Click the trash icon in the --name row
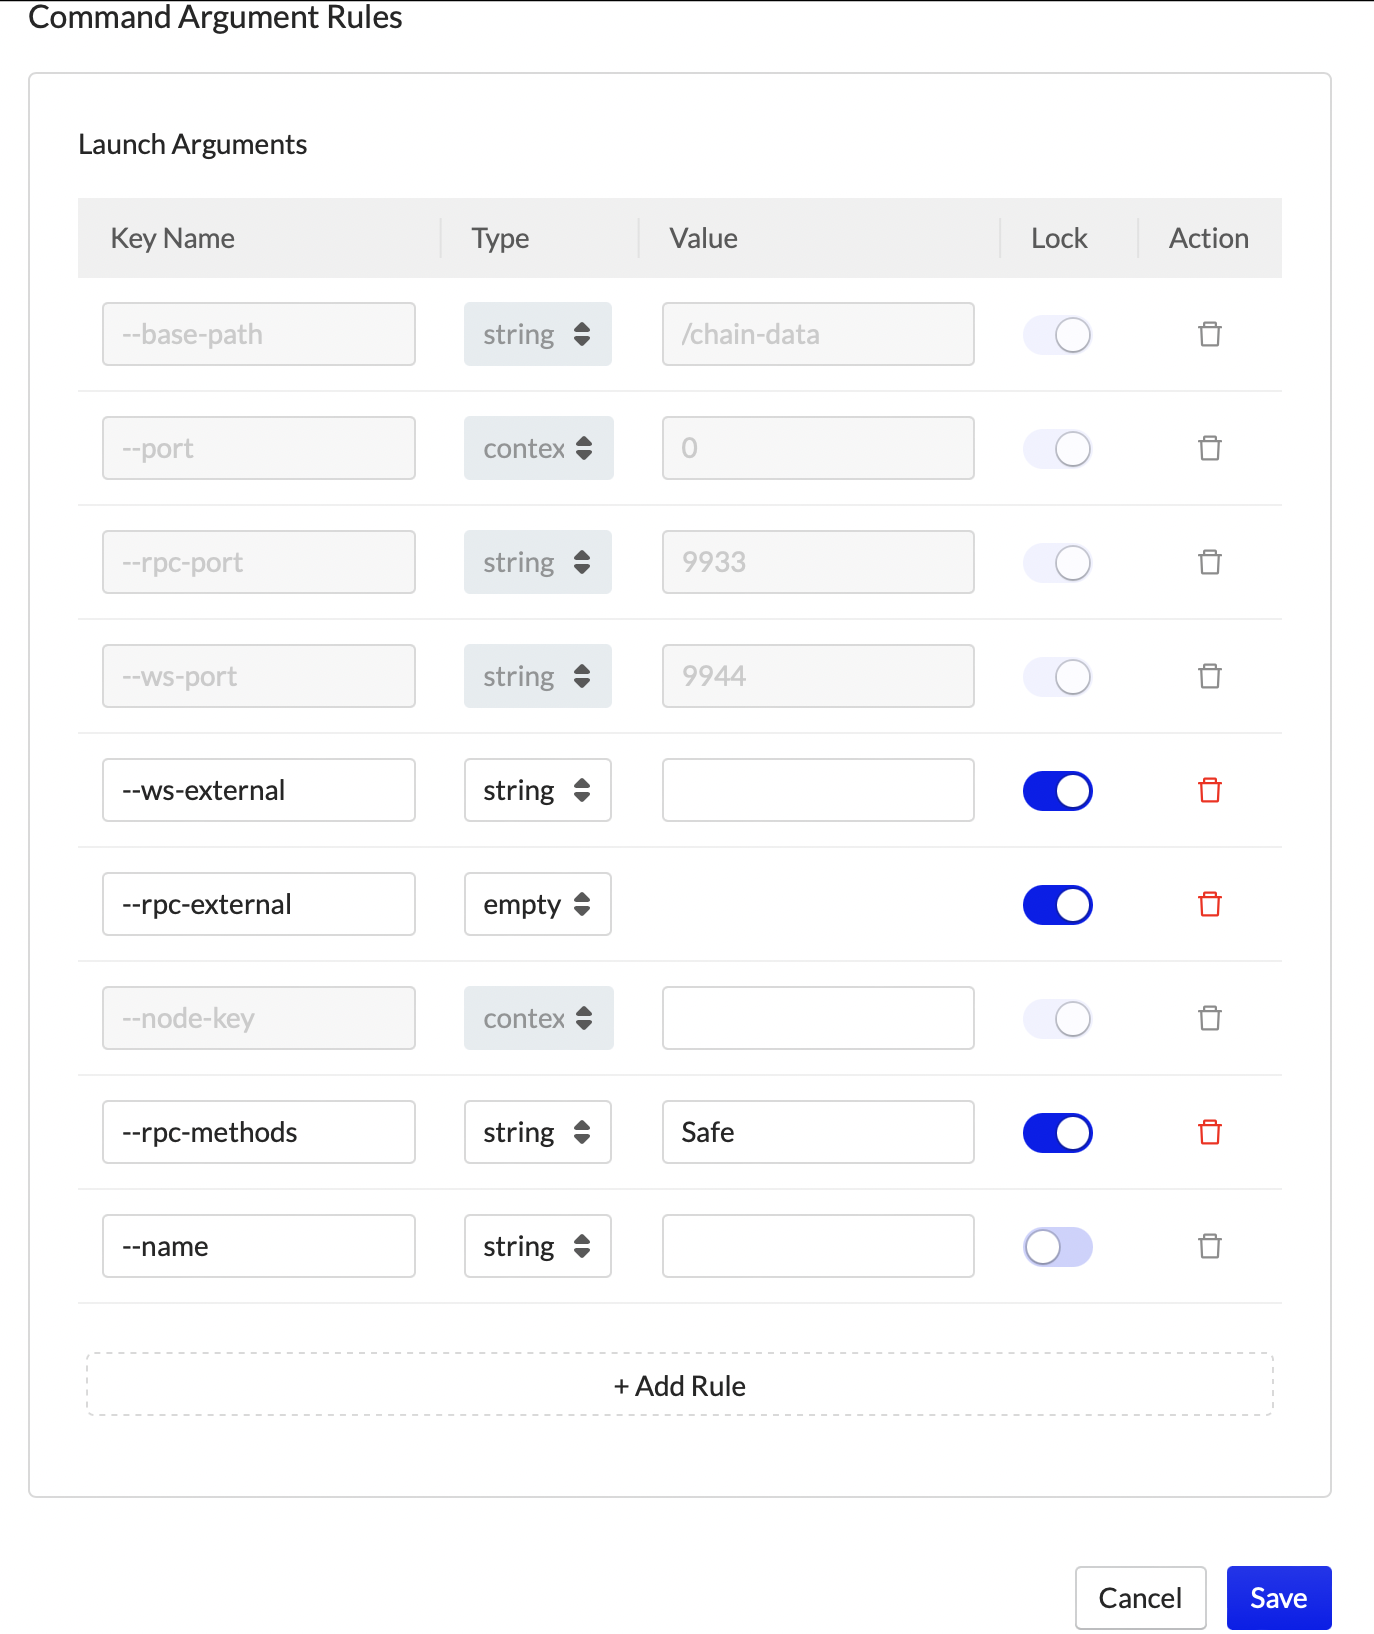The width and height of the screenshot is (1374, 1634). 1209,1246
